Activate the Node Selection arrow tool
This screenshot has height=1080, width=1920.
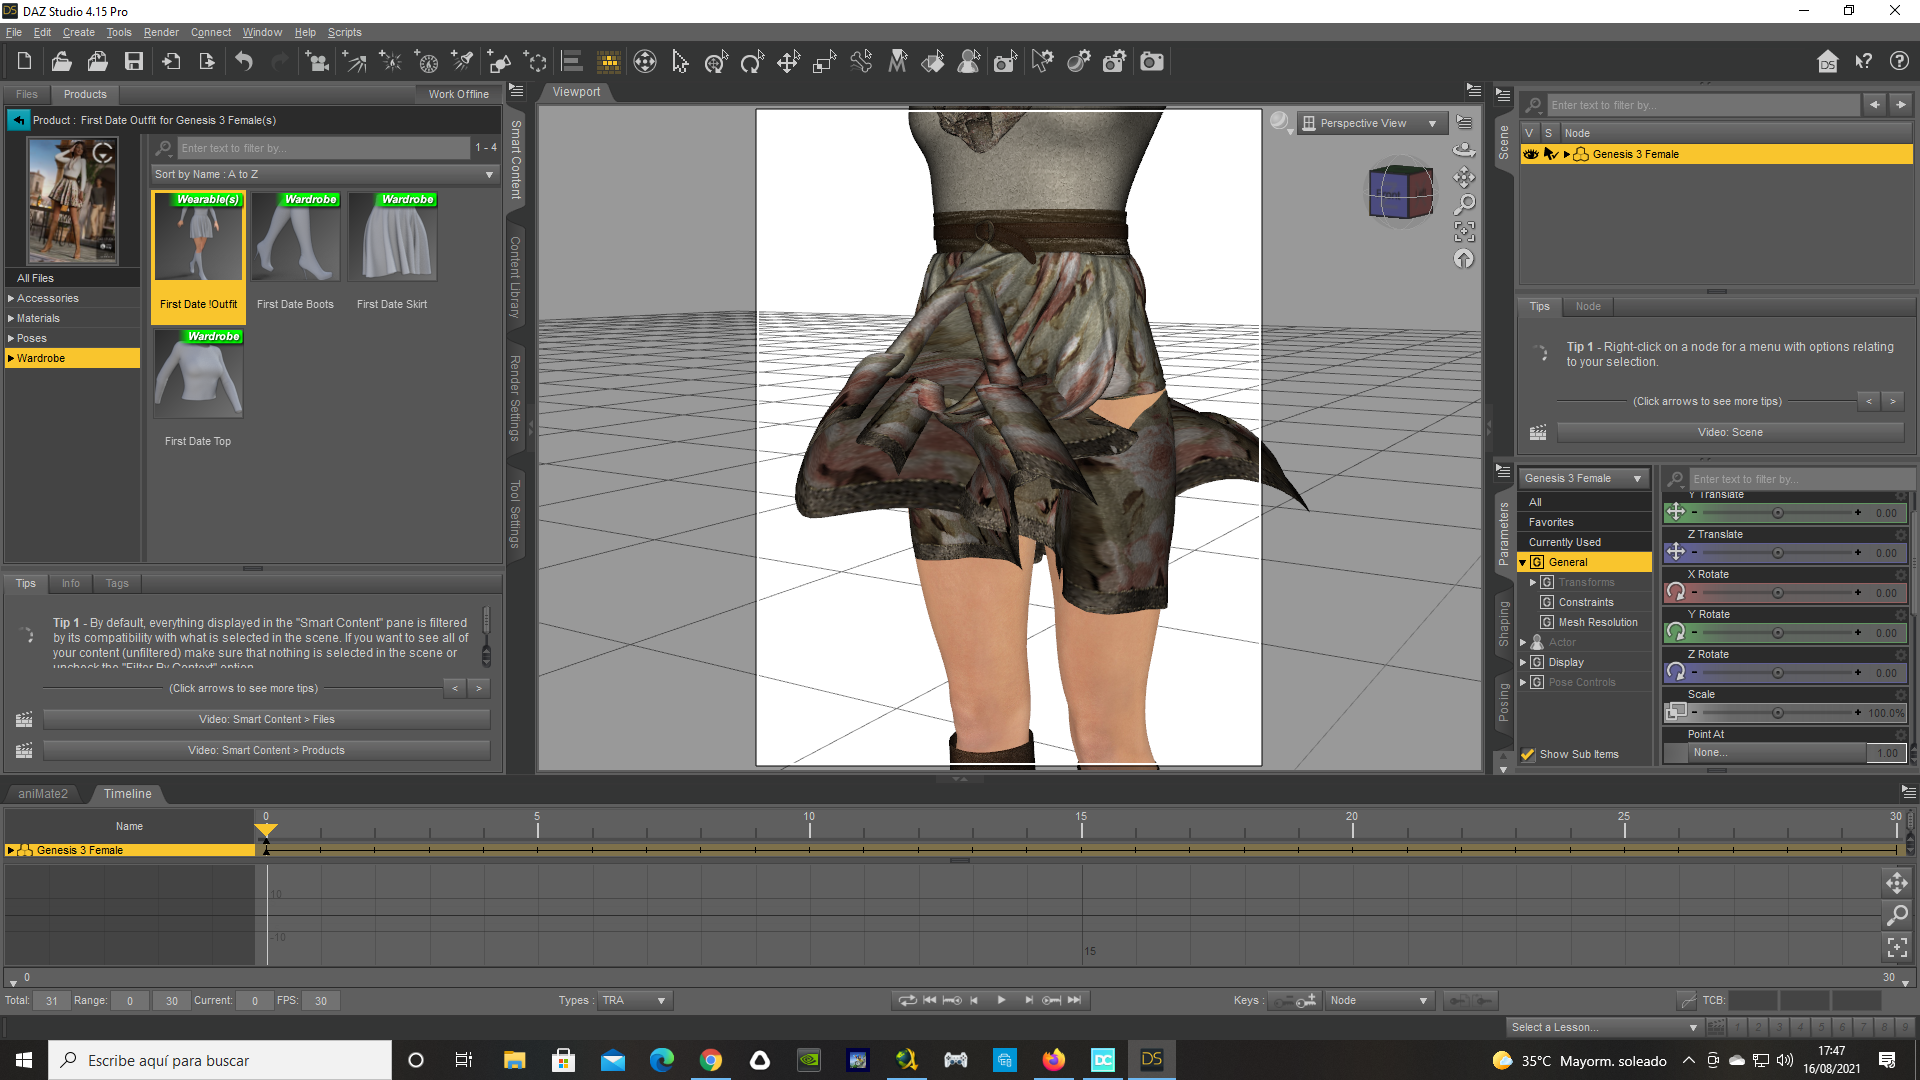point(680,62)
